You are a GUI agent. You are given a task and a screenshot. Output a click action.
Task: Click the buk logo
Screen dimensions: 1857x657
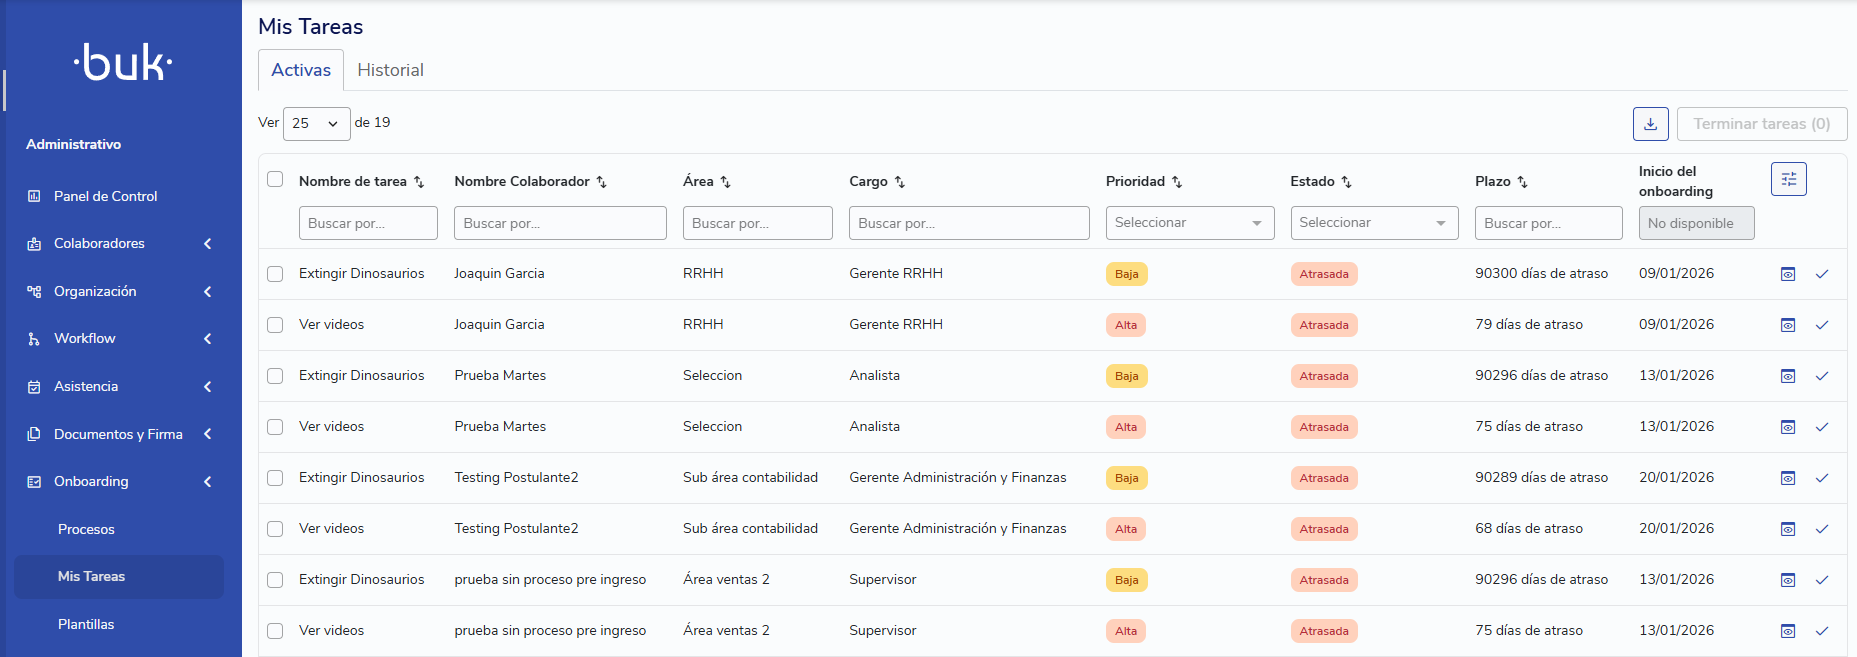[x=123, y=62]
